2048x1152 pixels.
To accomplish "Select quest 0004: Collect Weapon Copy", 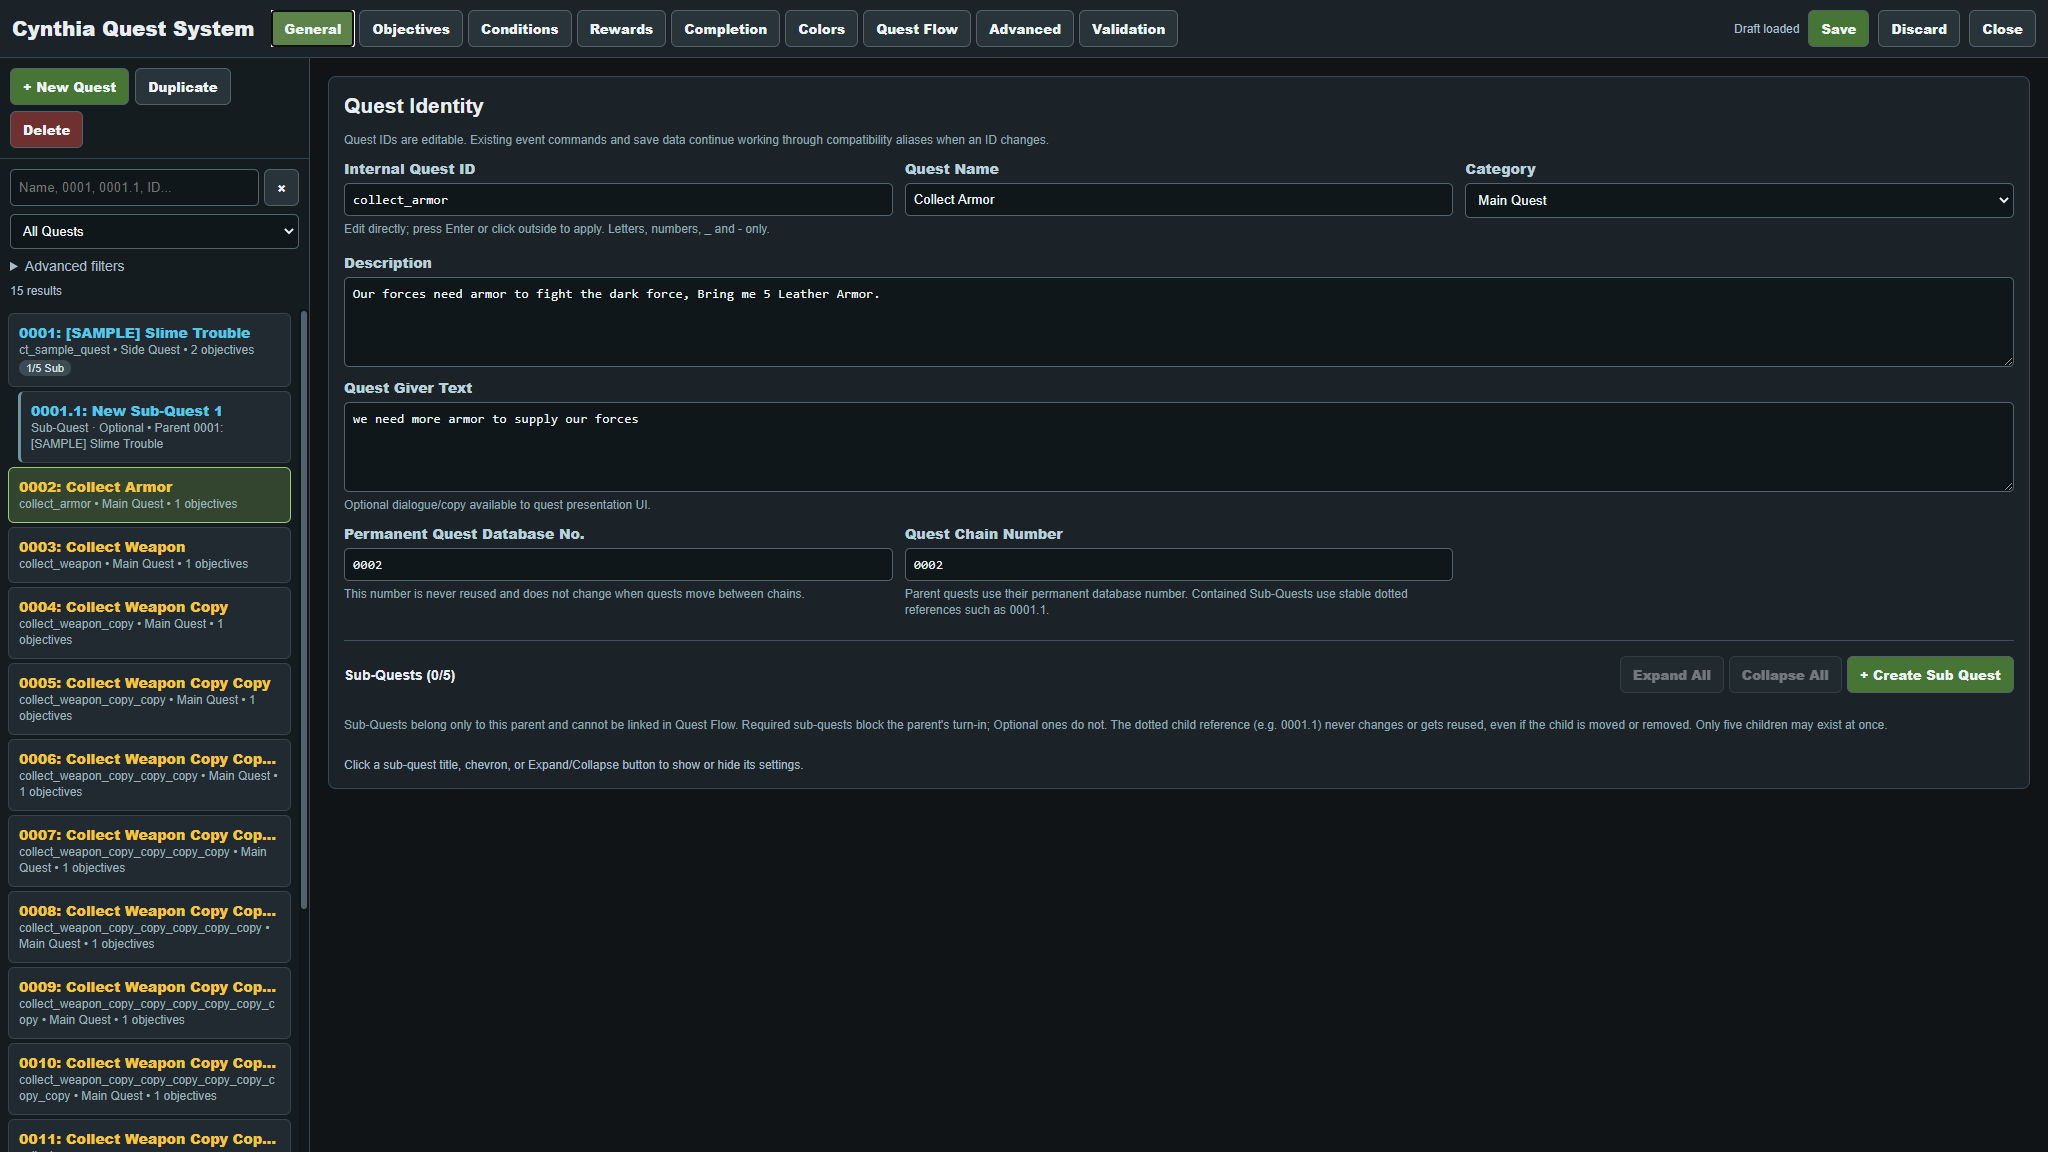I will [x=149, y=623].
